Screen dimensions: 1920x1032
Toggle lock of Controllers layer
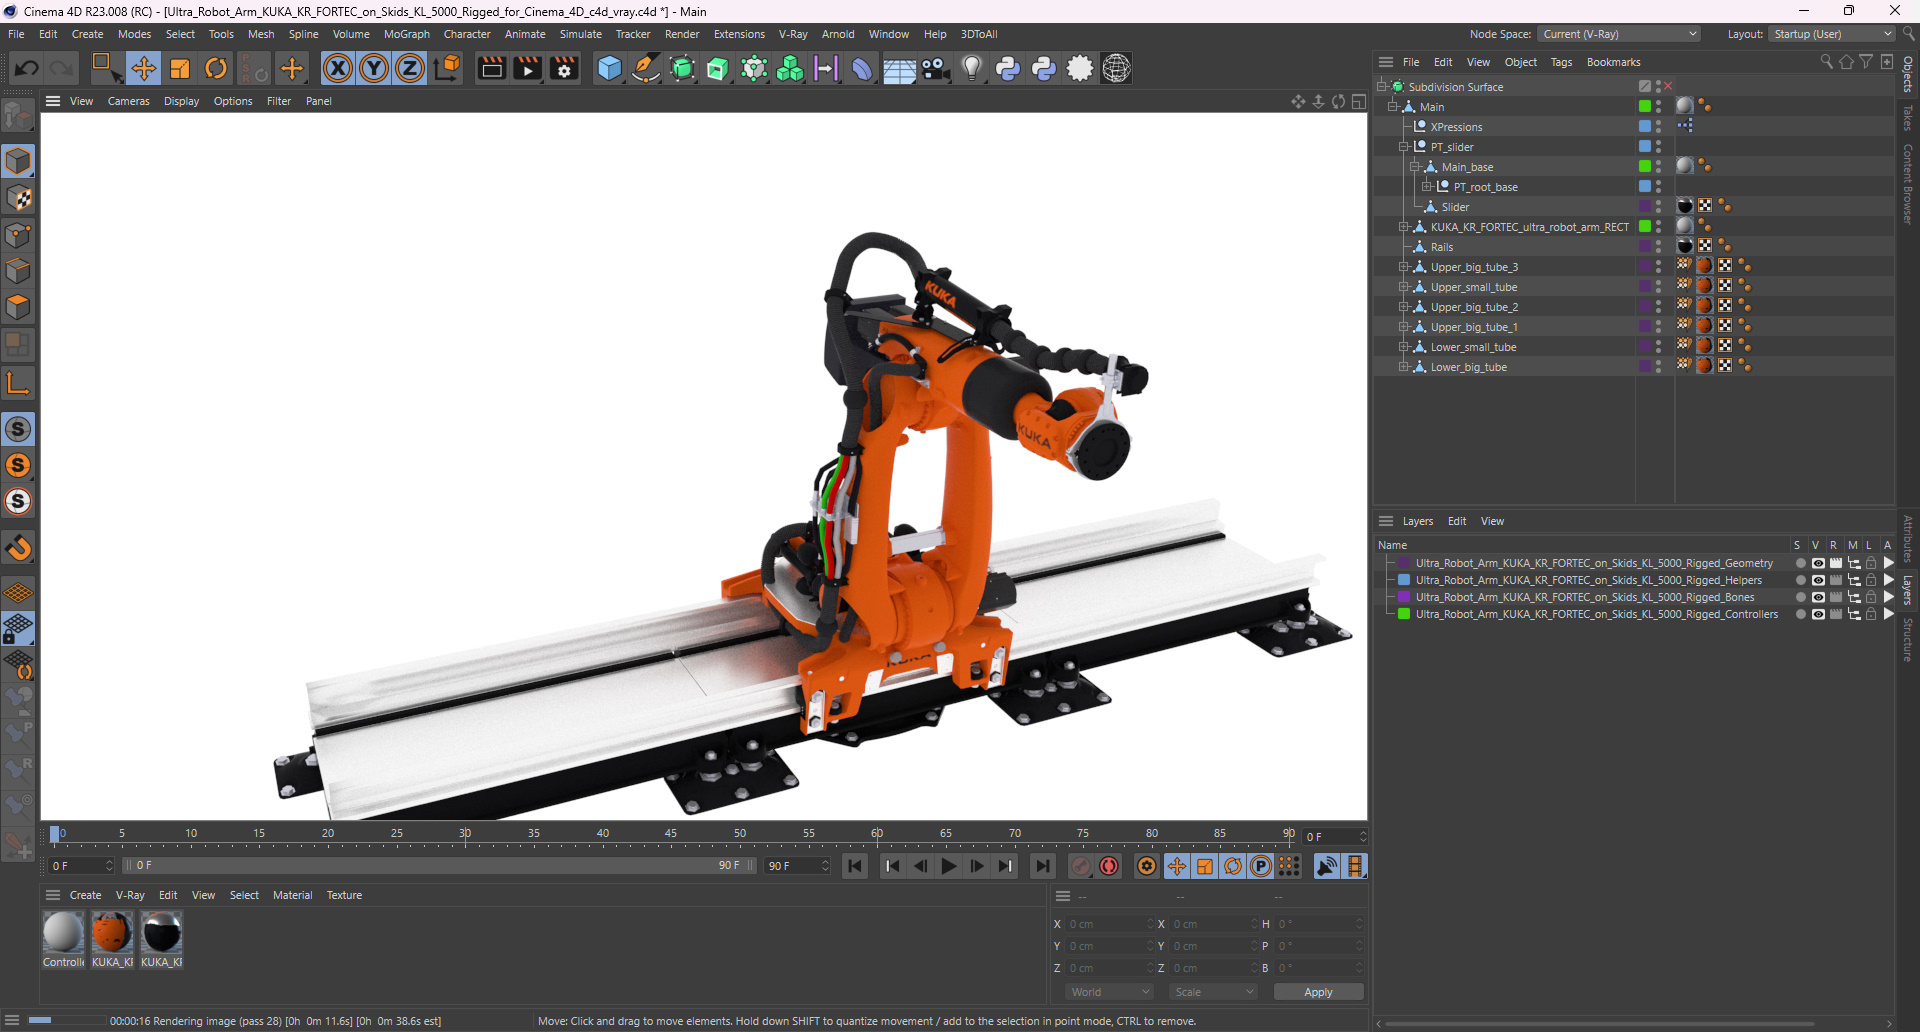tap(1871, 614)
